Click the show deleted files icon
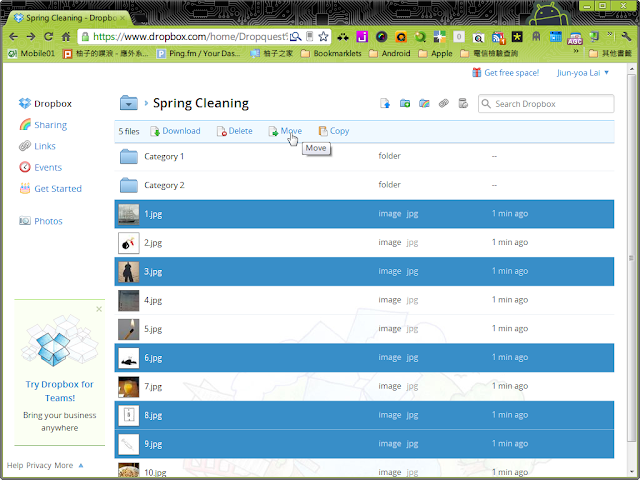 (x=463, y=104)
